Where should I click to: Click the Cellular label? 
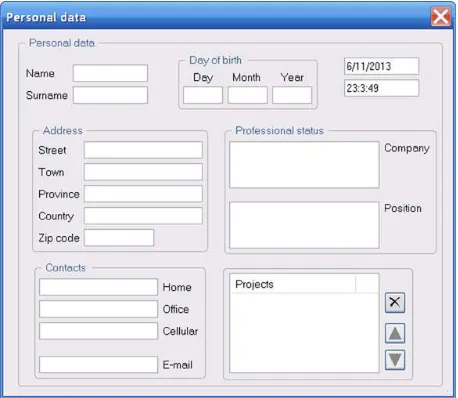[180, 331]
